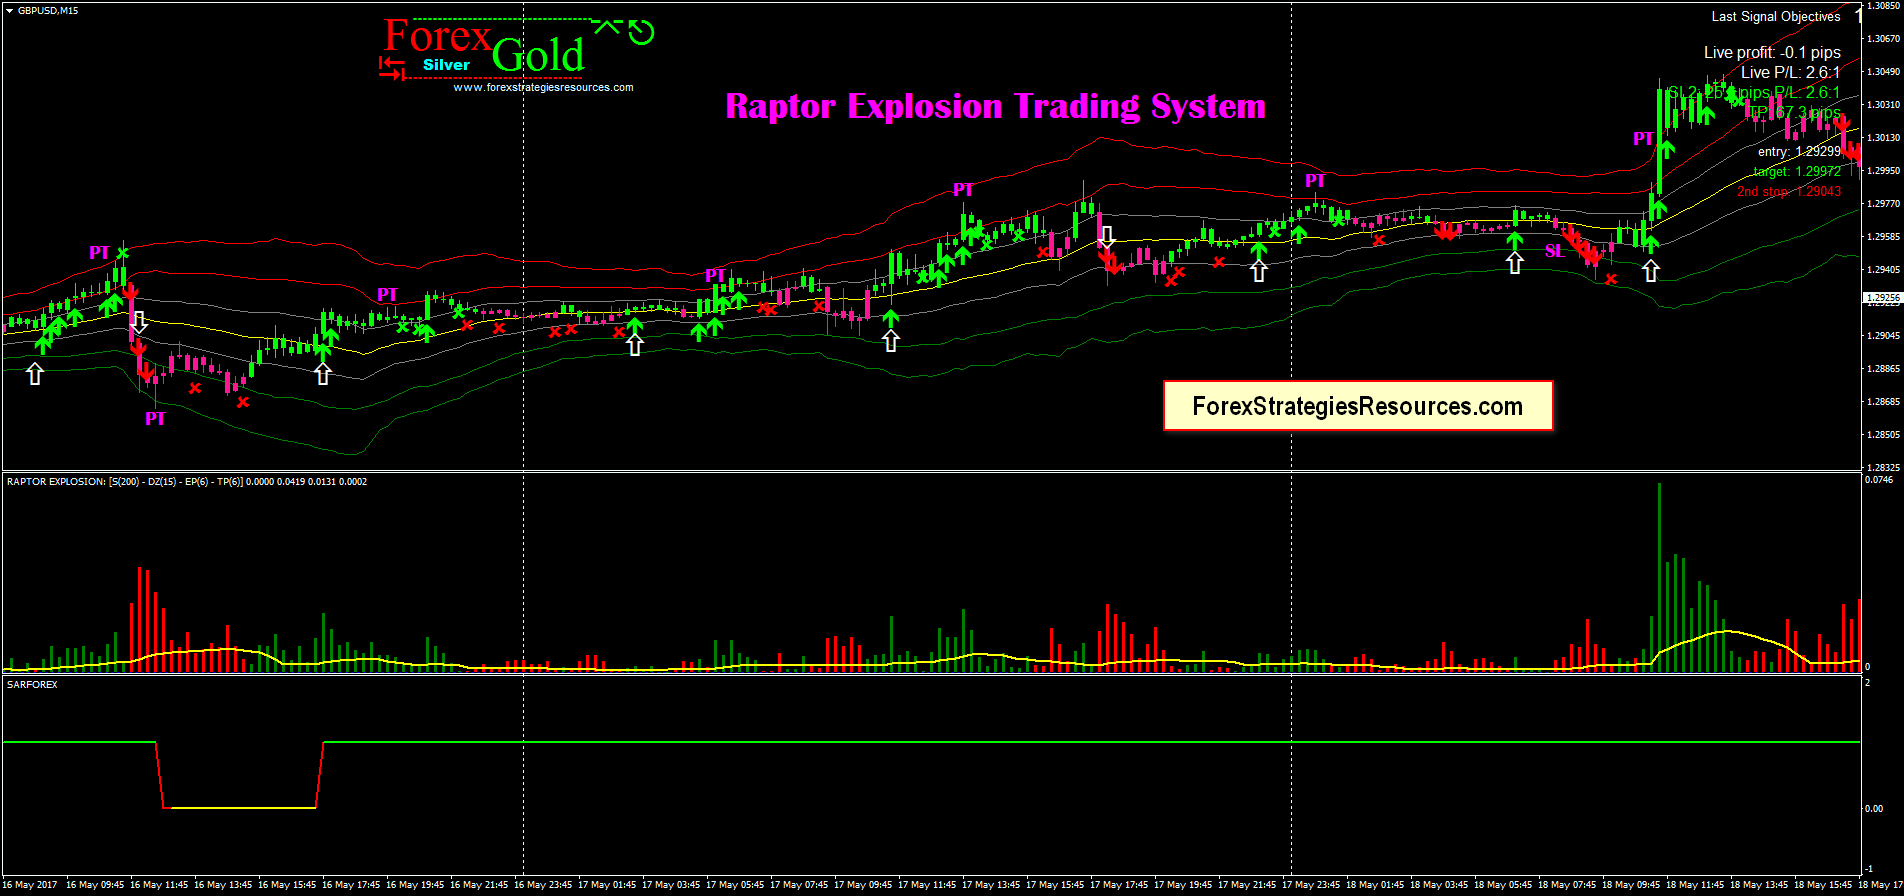This screenshot has height=896, width=1904.
Task: Click the ForexStrategiesResources.com yellow label box
Action: point(1358,406)
